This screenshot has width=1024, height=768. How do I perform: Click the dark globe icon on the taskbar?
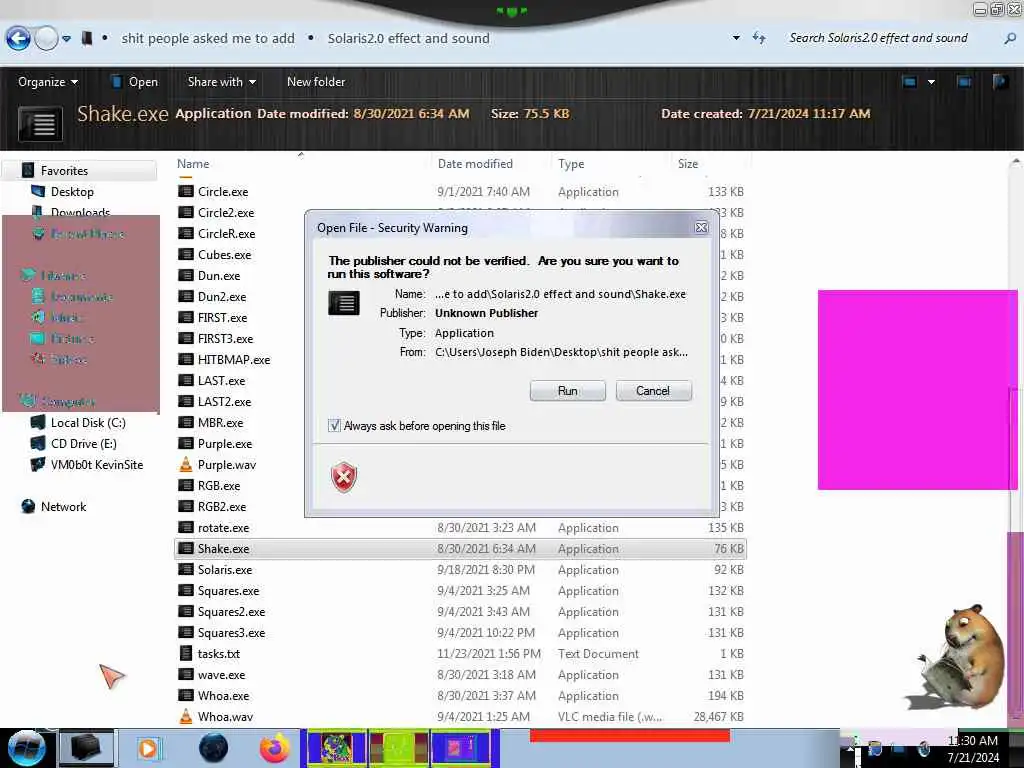[x=213, y=748]
